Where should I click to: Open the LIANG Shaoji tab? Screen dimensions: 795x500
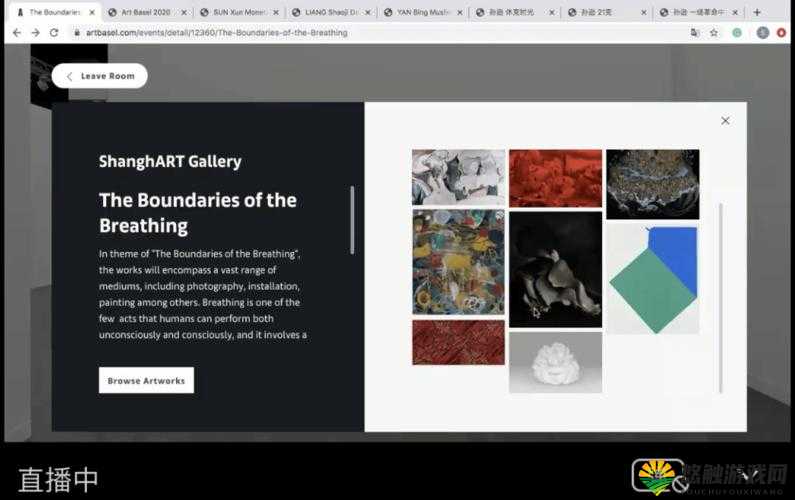point(331,12)
